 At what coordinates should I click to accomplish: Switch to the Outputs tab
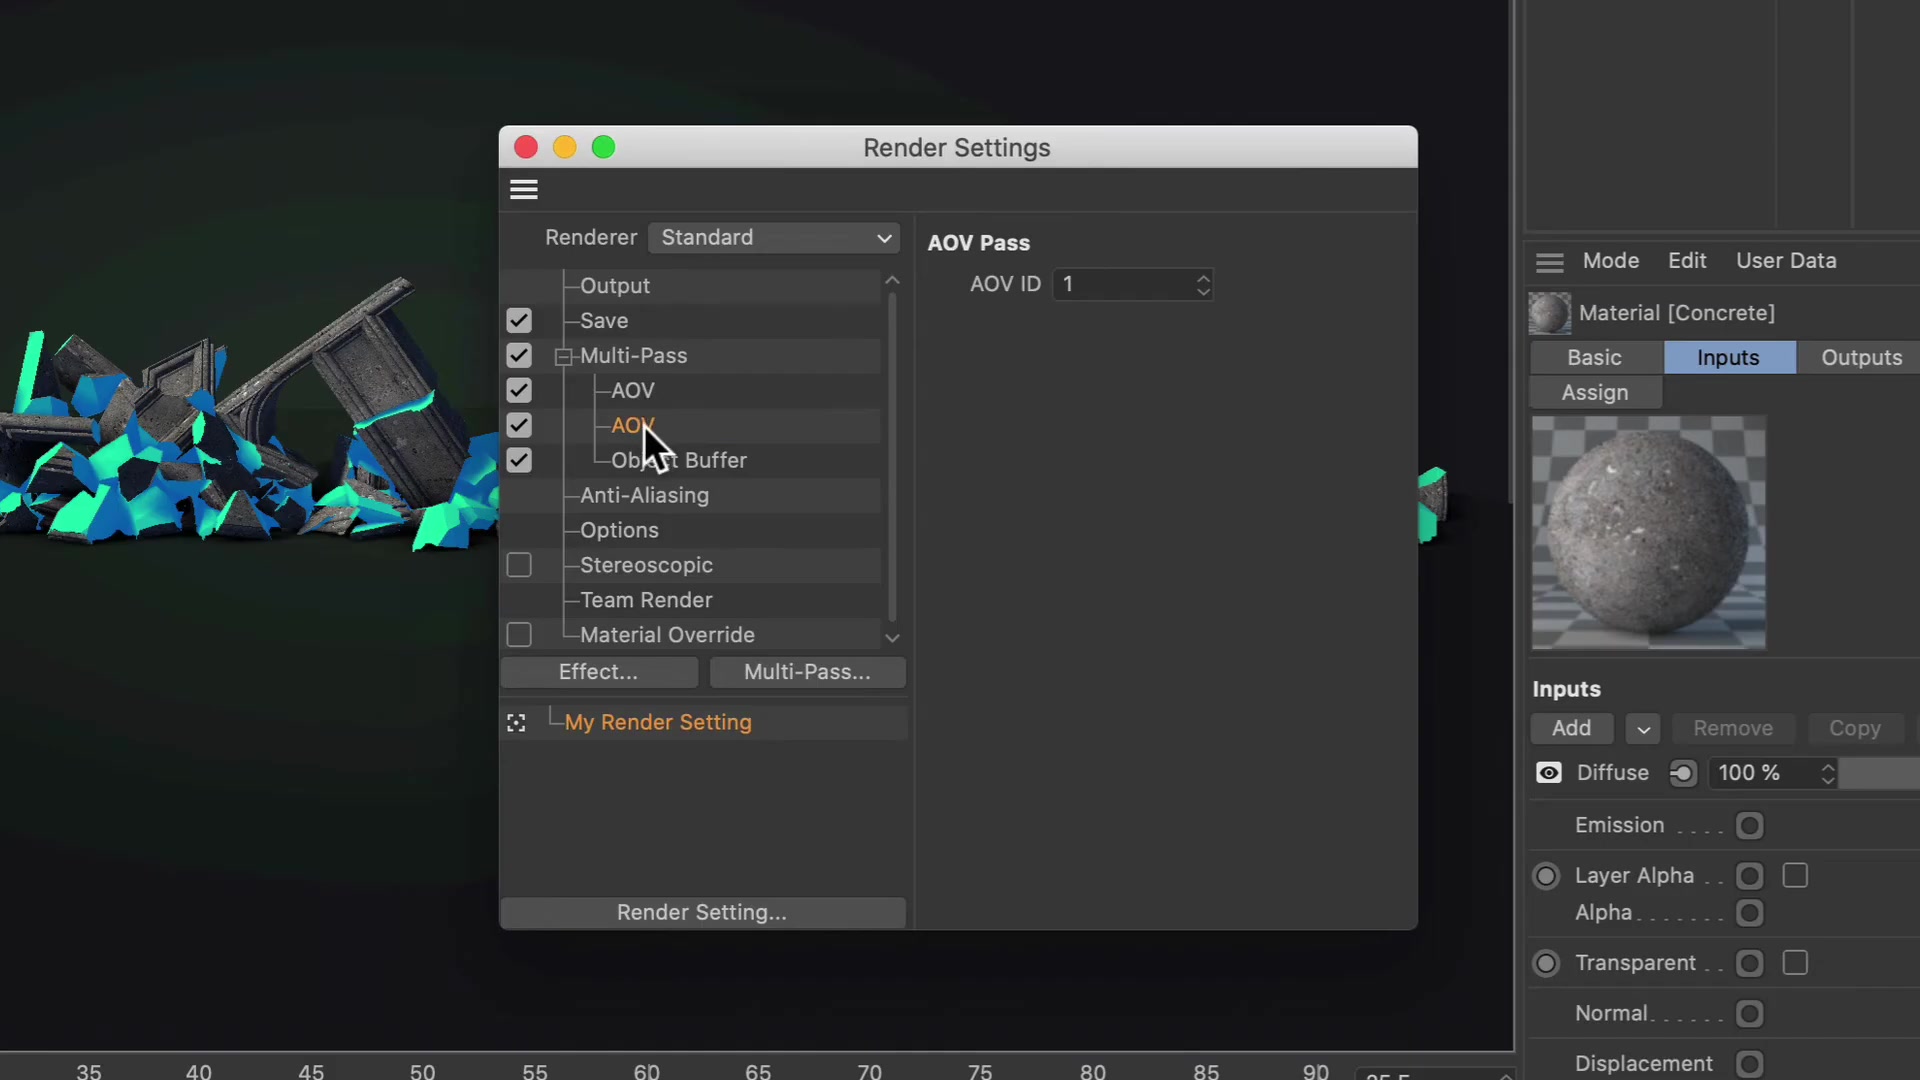tap(1860, 357)
